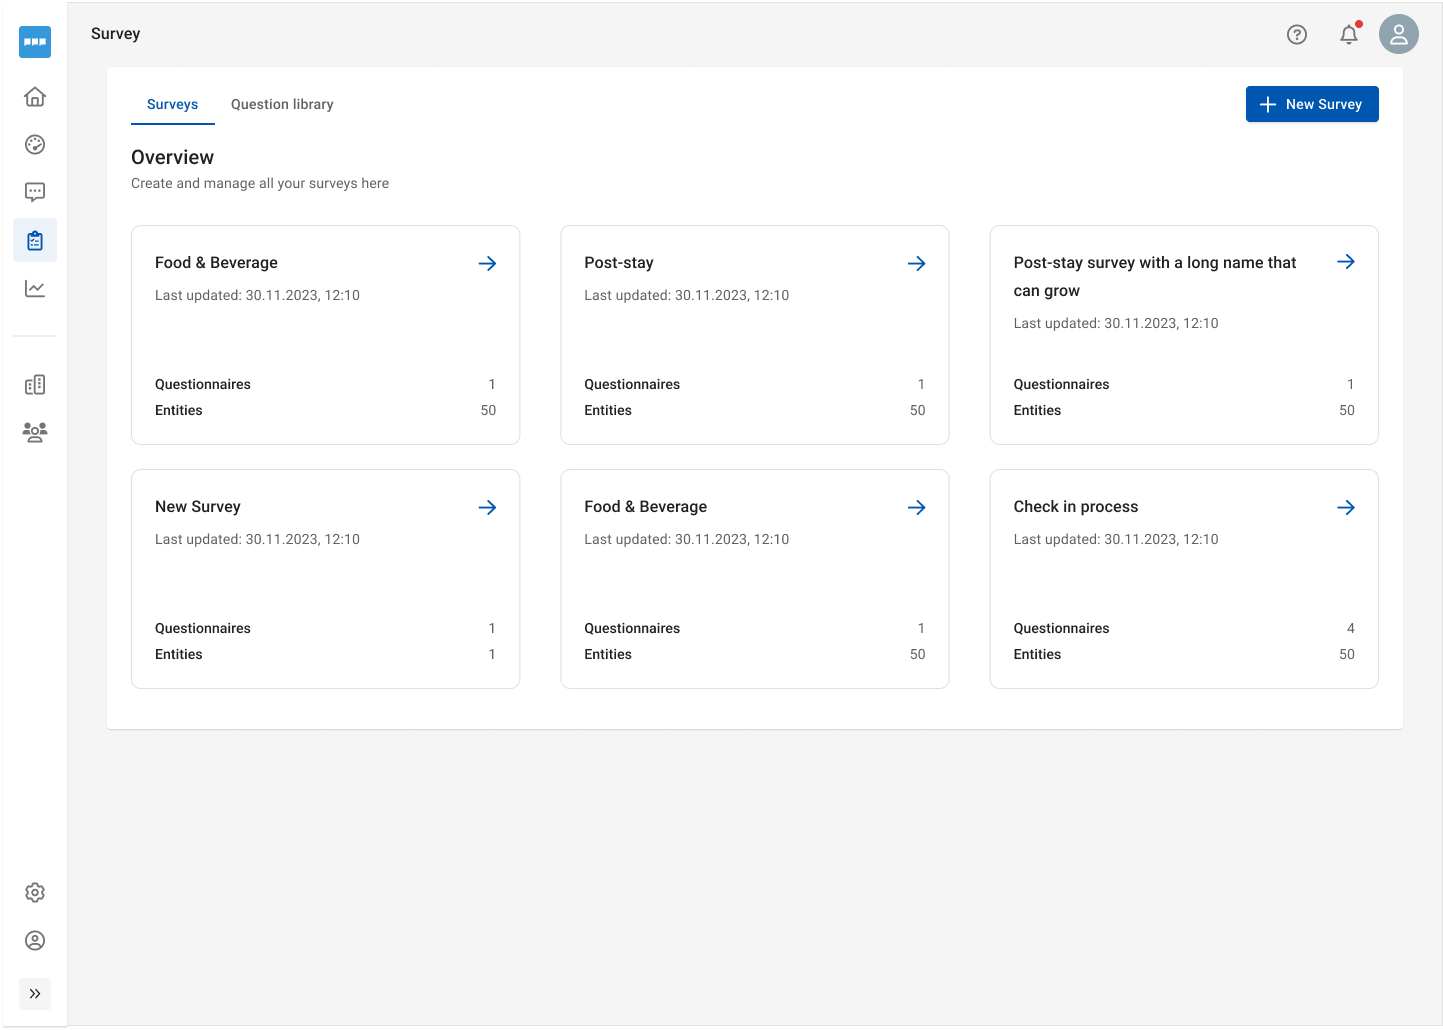Click Questionnaires count 4 on Check in process
The width and height of the screenshot is (1443, 1030).
coord(1351,628)
